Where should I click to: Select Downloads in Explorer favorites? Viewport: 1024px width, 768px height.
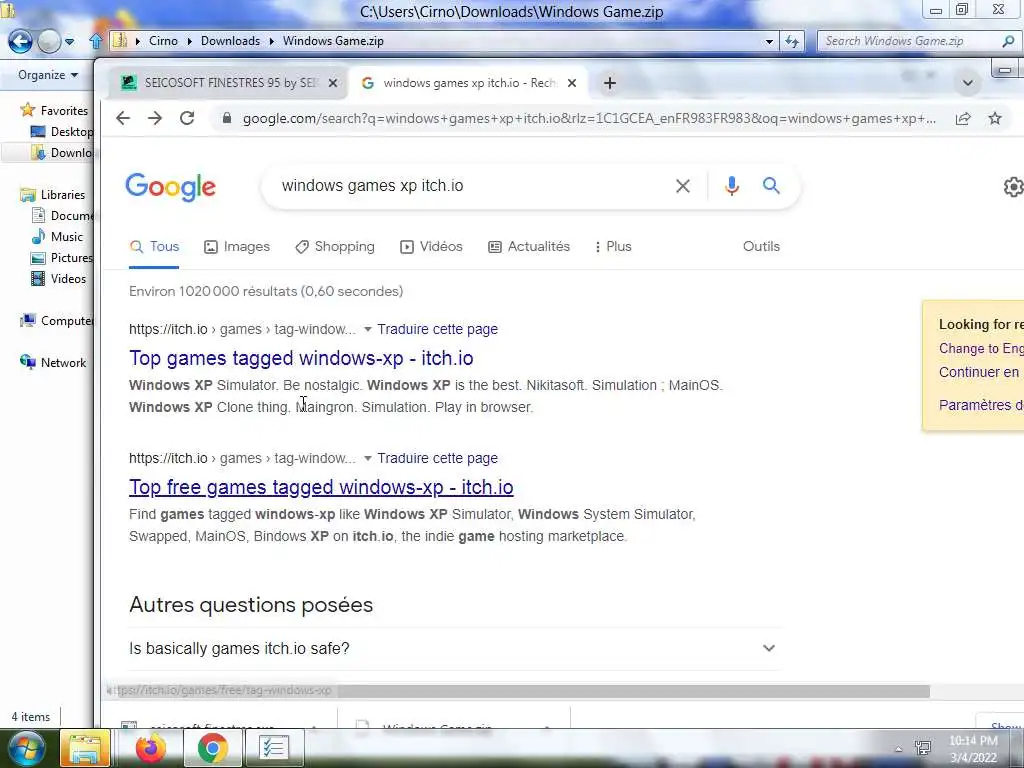[63, 153]
